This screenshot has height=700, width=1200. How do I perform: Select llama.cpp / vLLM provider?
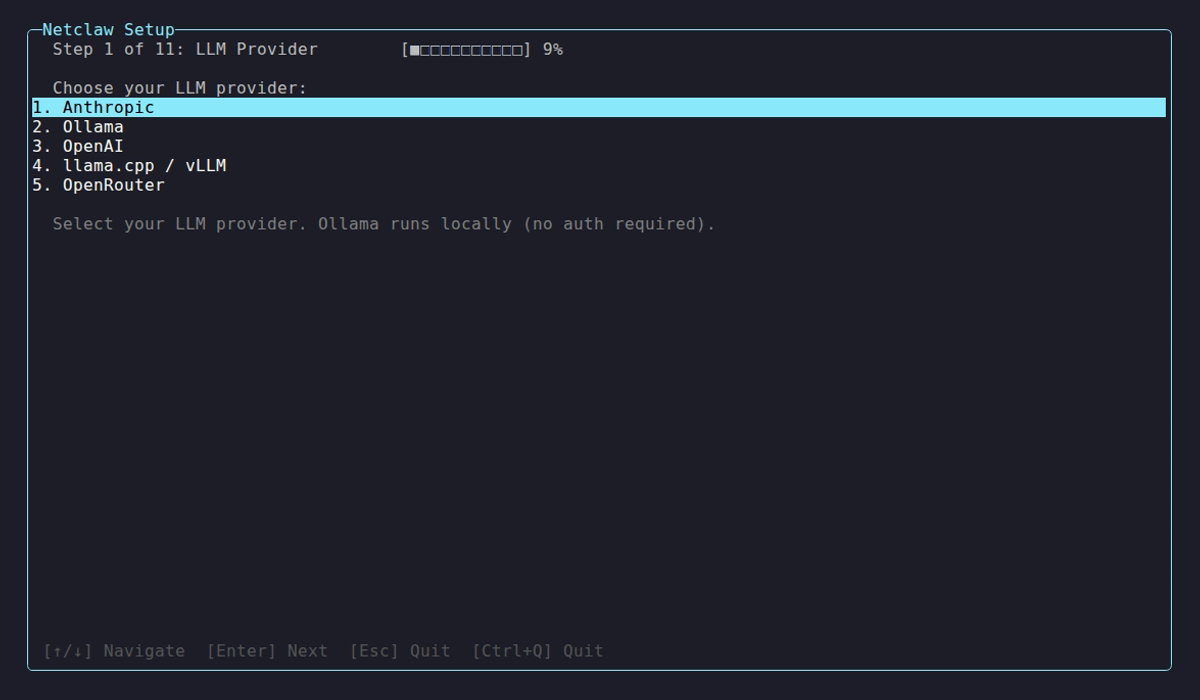coord(599,166)
